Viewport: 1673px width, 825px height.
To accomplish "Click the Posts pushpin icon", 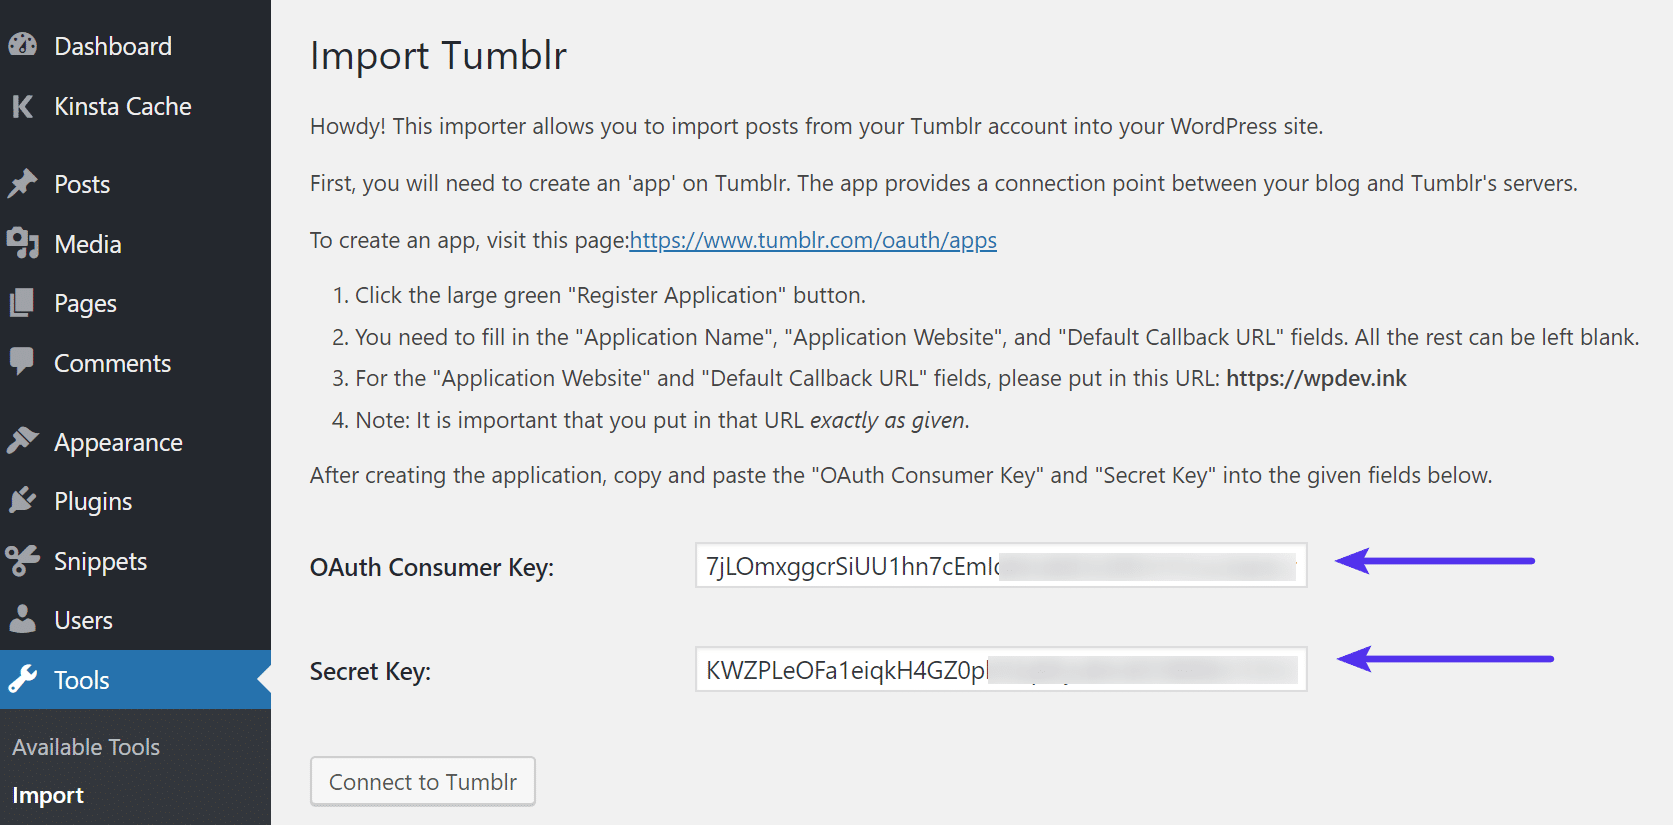I will pyautogui.click(x=22, y=183).
